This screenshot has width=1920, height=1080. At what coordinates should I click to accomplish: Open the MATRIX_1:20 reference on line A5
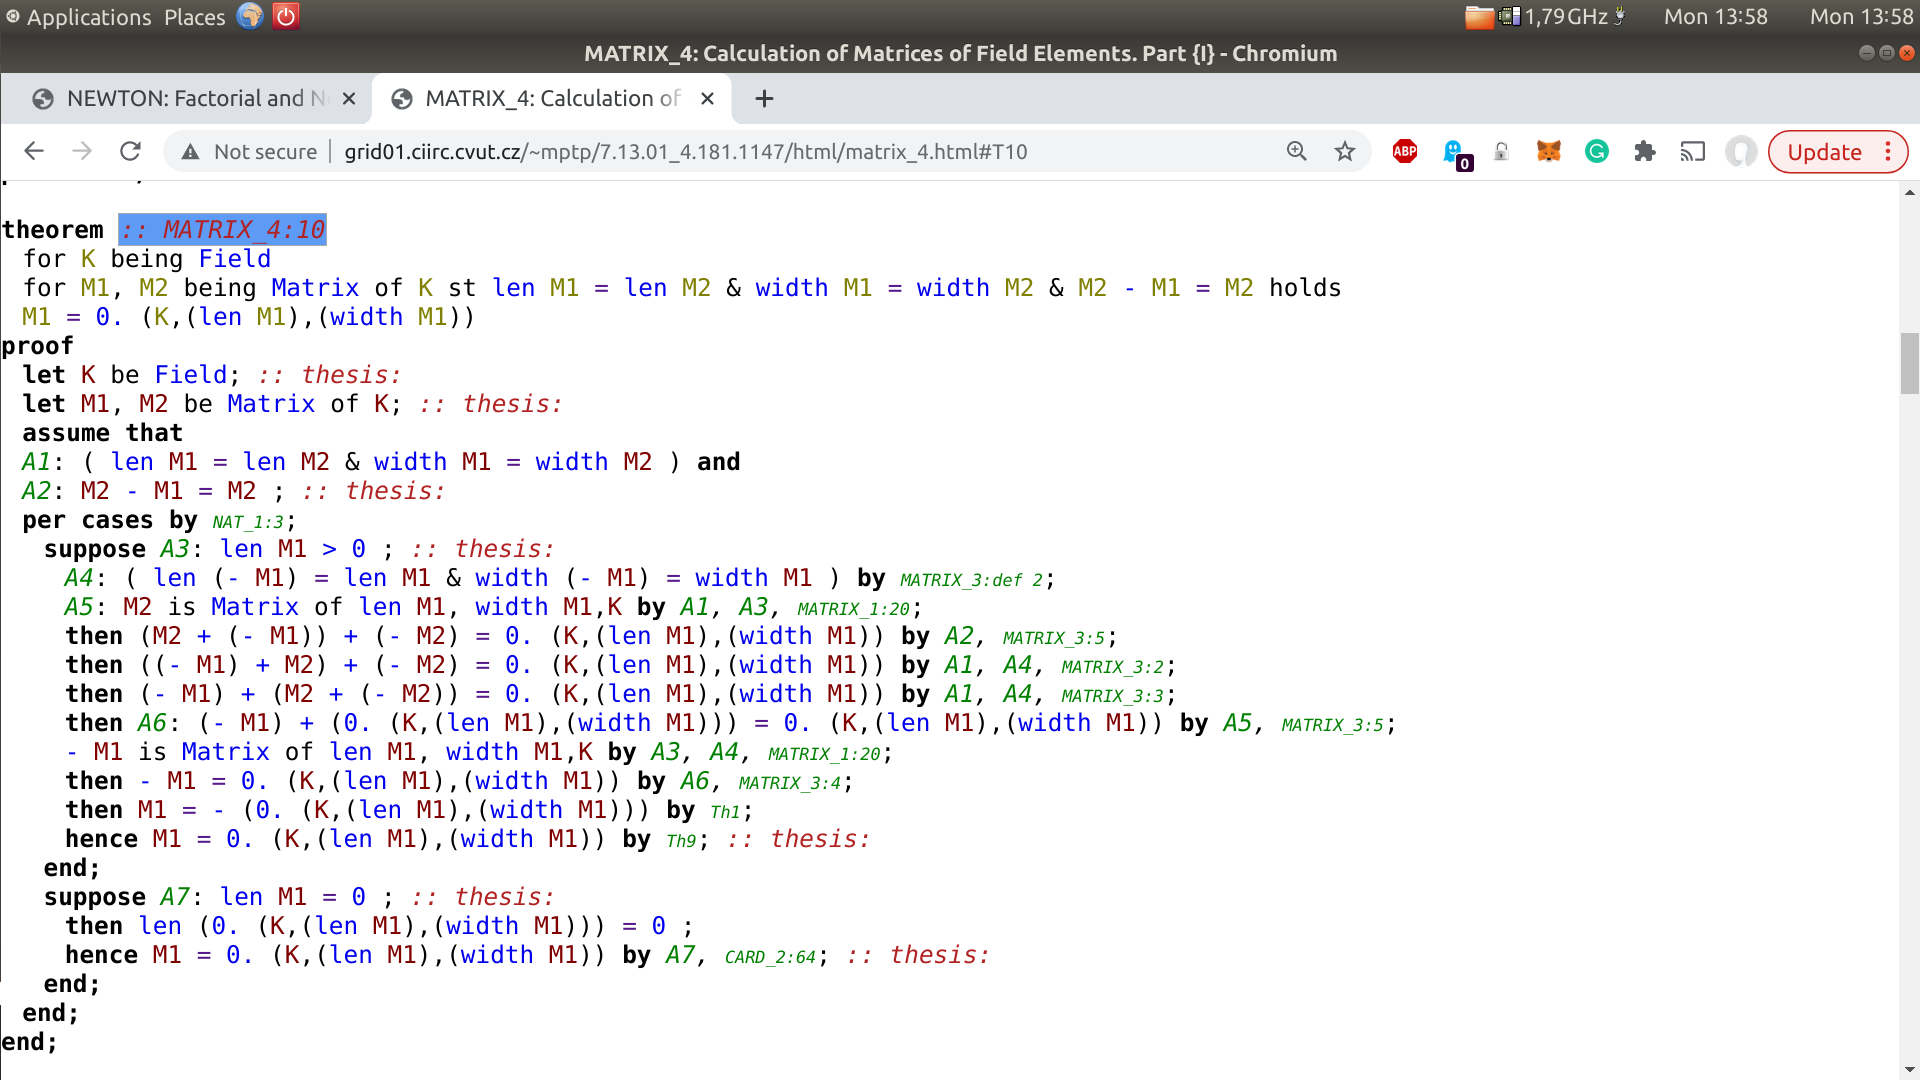854,609
